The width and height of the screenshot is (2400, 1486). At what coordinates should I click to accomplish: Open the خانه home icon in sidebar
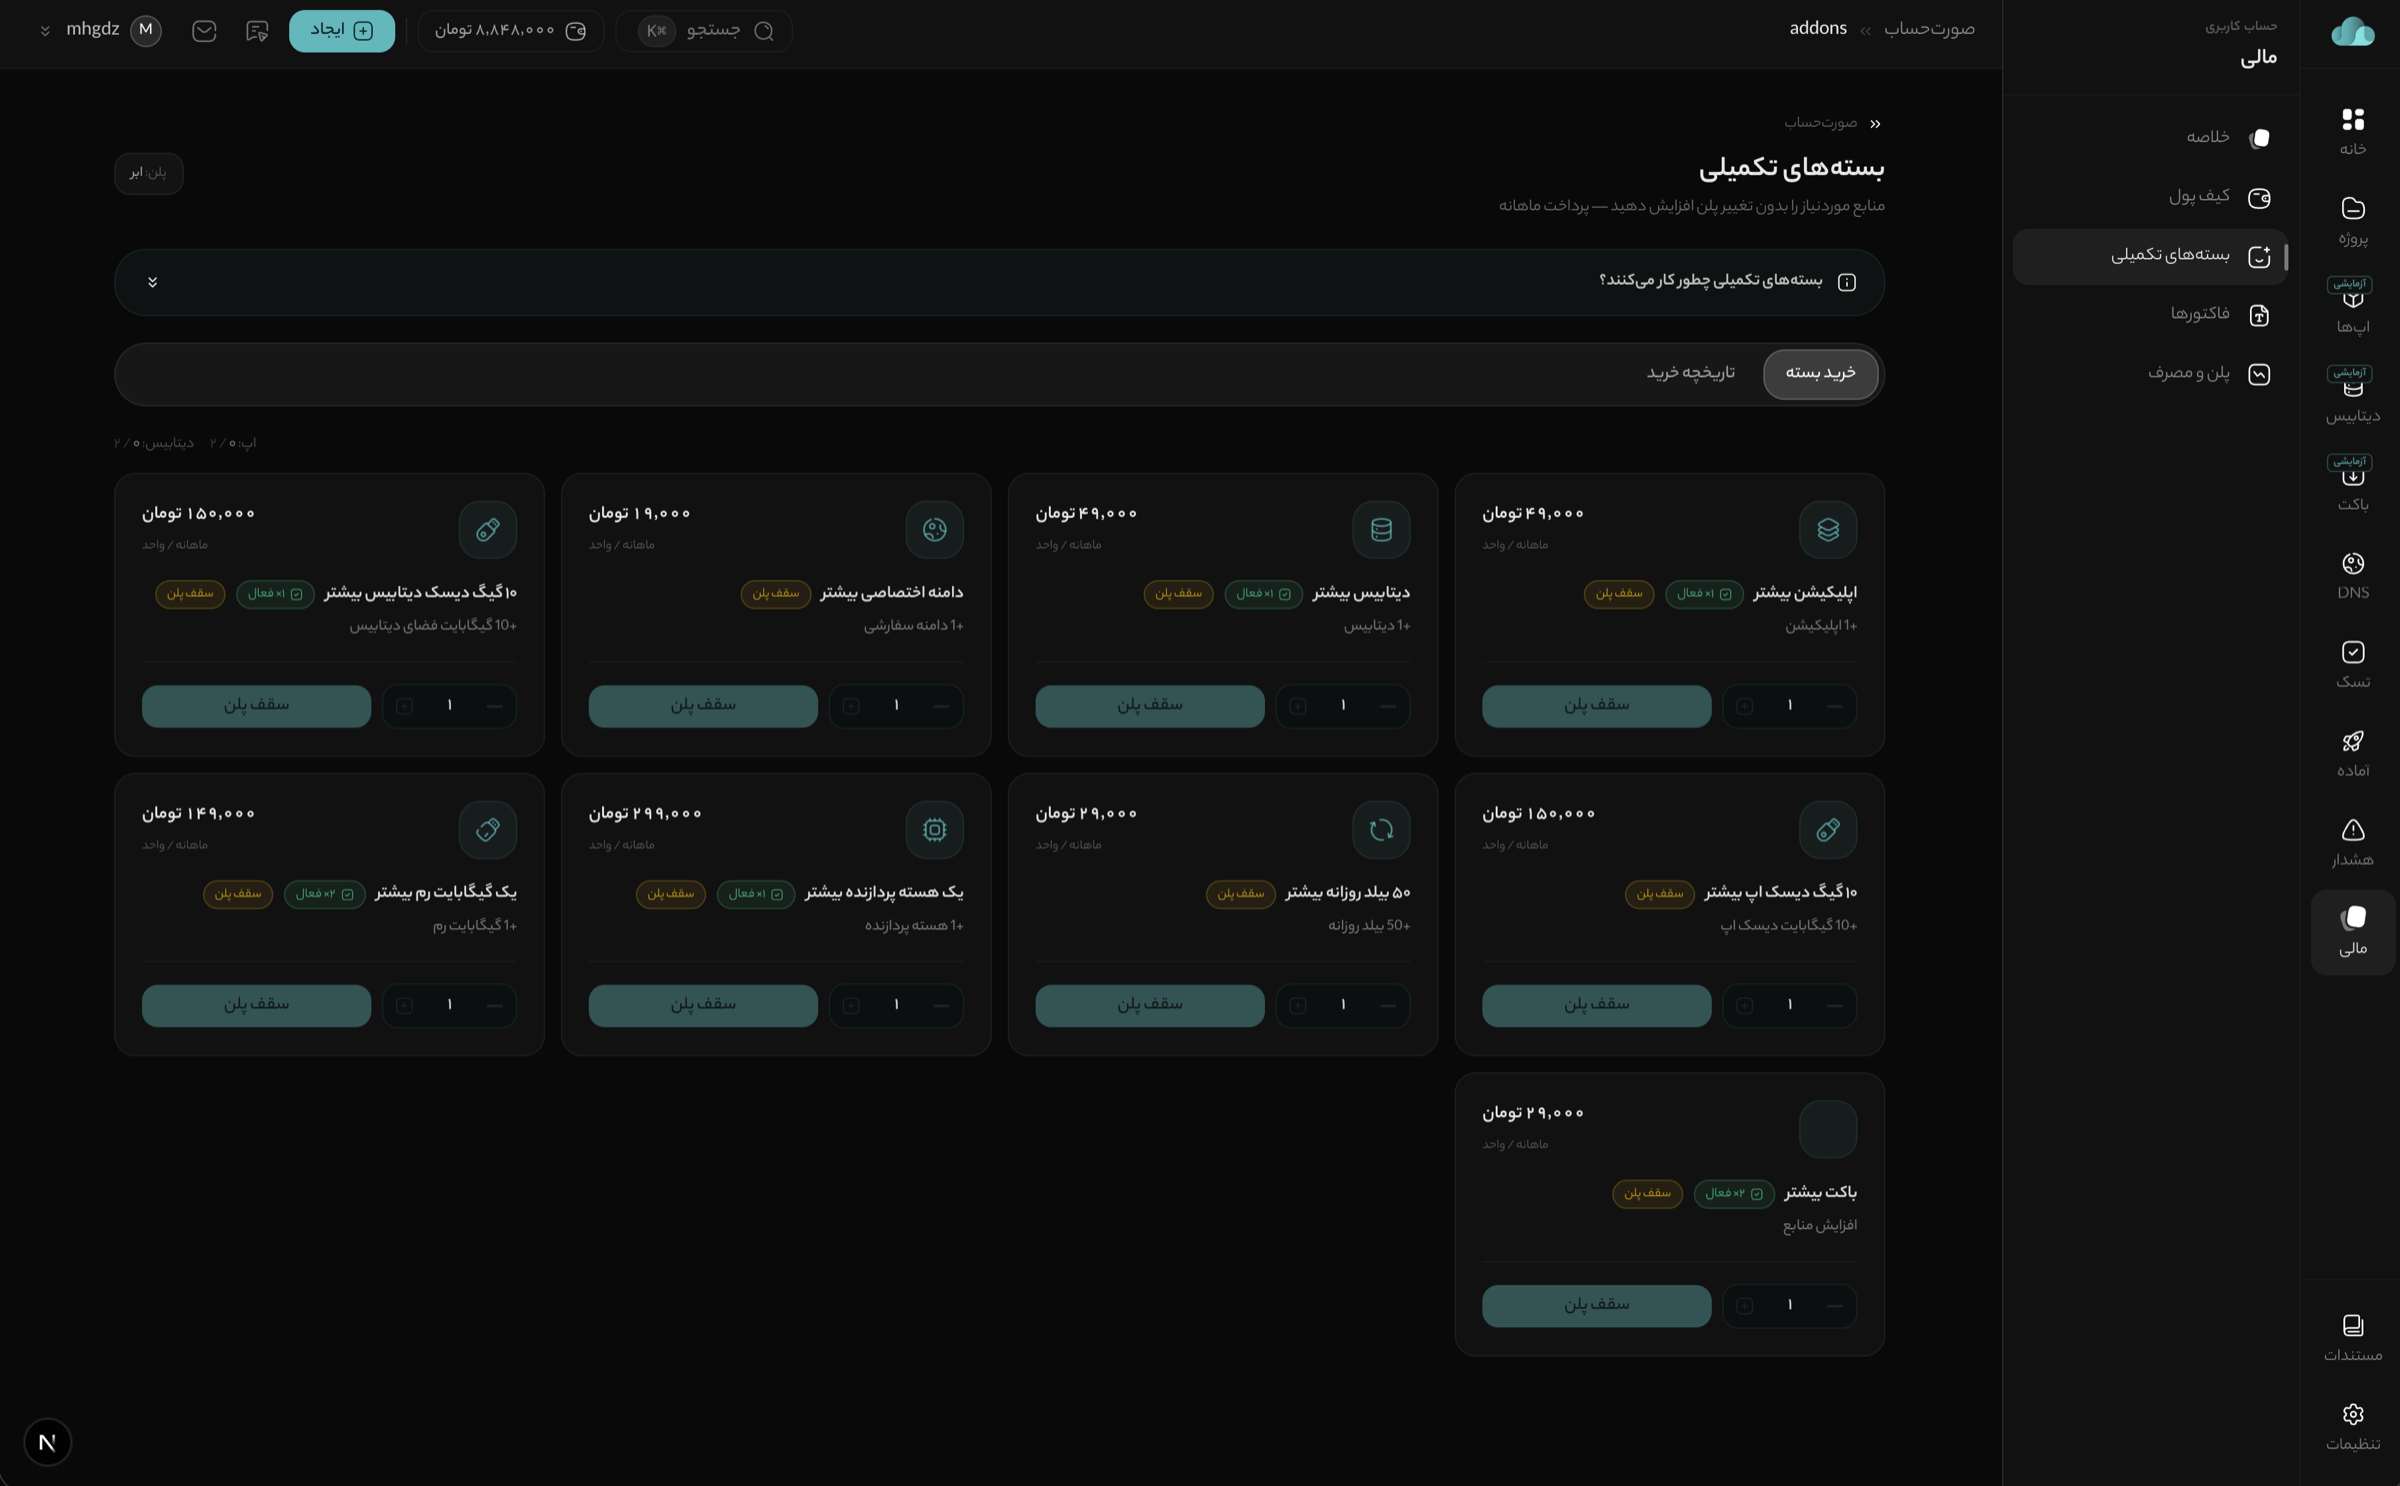coord(2352,131)
